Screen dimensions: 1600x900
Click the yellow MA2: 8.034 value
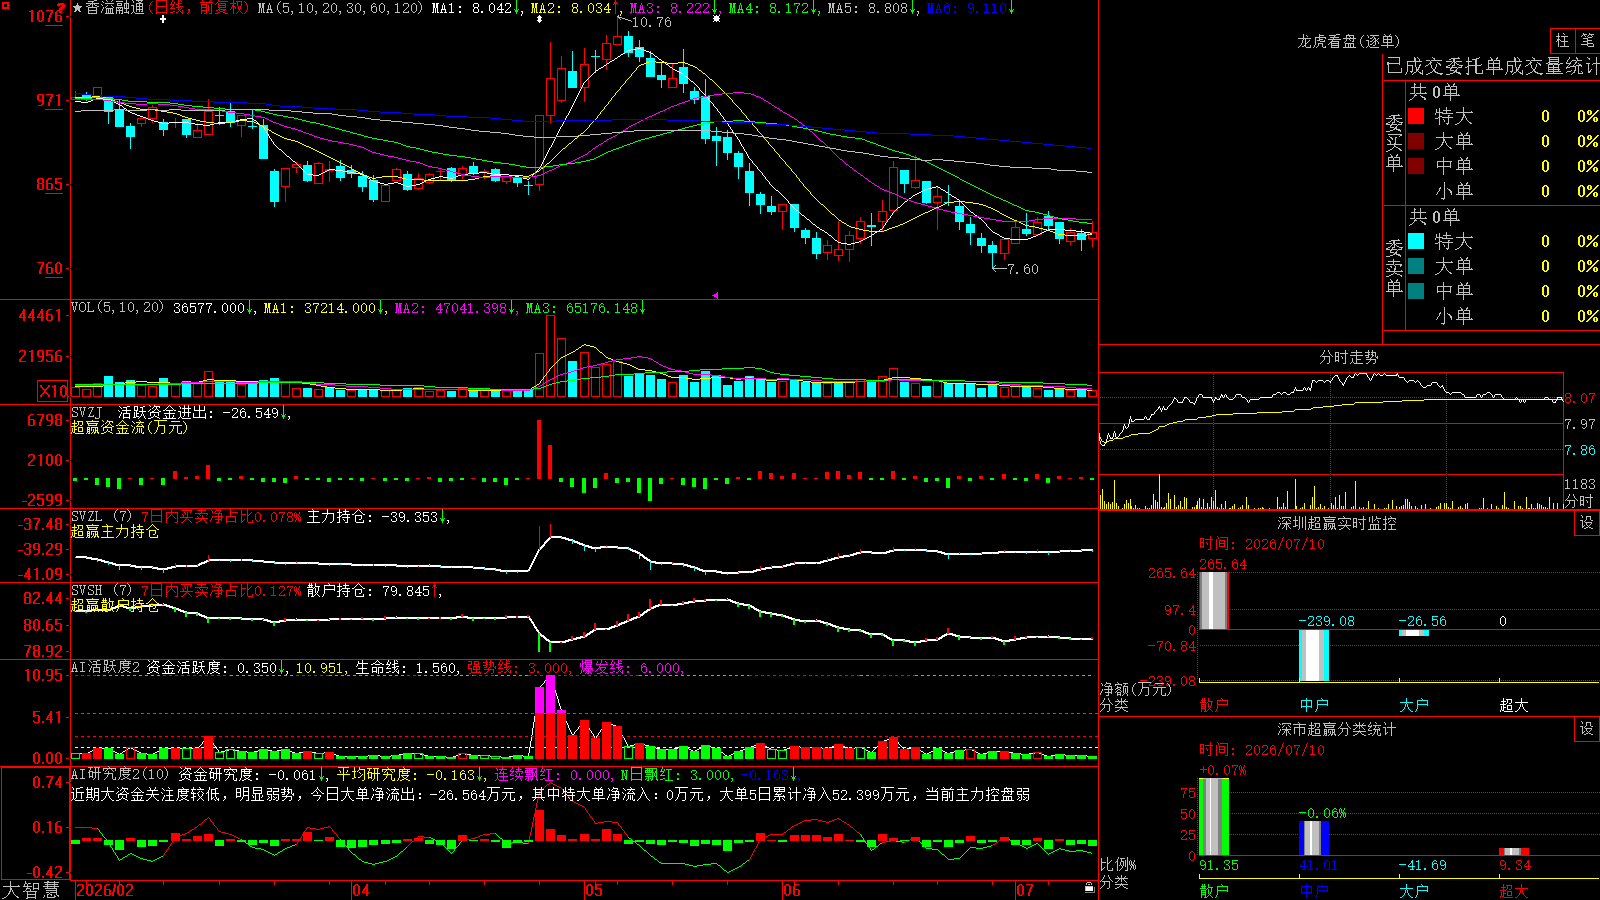573,8
